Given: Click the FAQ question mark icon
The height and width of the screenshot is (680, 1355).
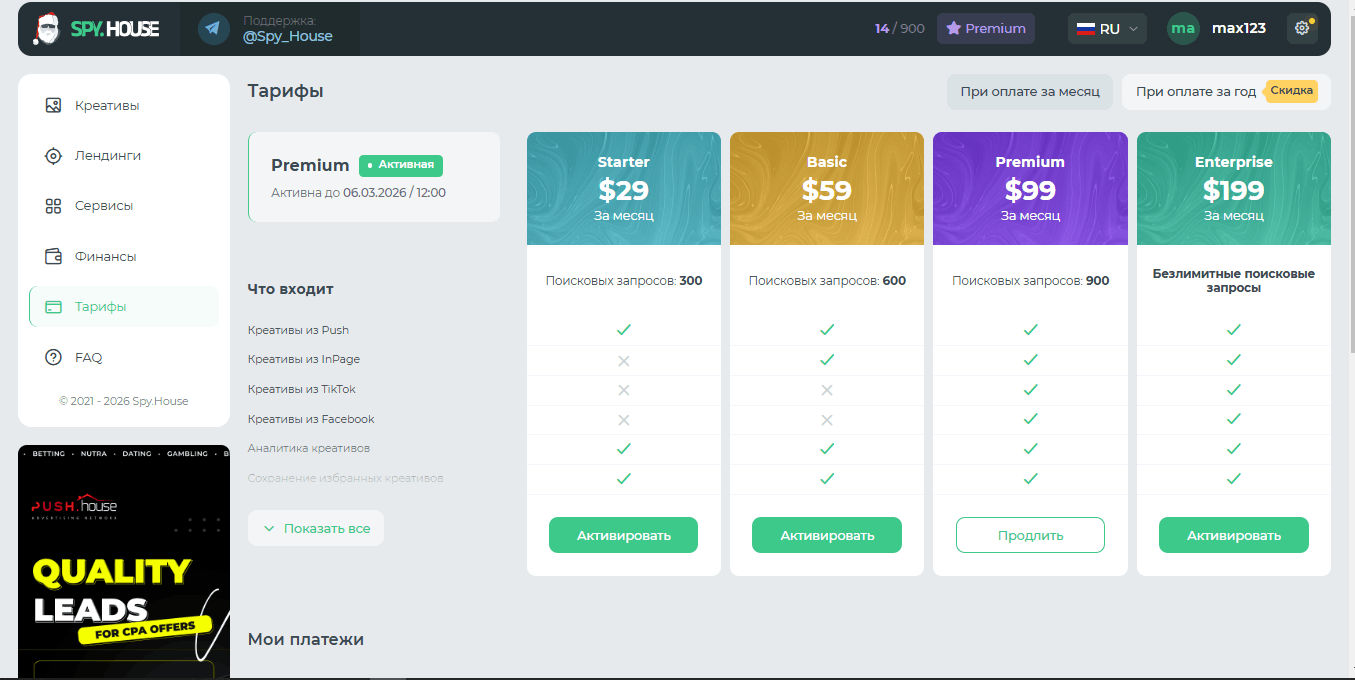Looking at the screenshot, I should click(54, 357).
